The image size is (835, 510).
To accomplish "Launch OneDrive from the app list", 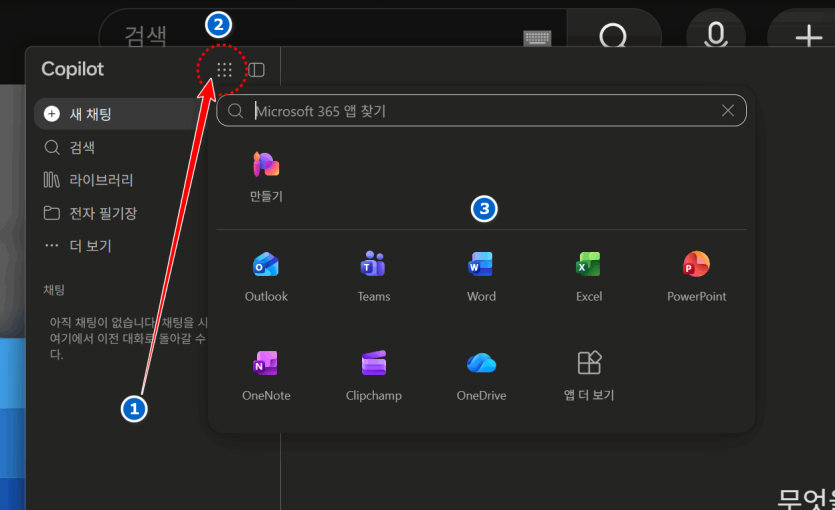I will pos(481,375).
